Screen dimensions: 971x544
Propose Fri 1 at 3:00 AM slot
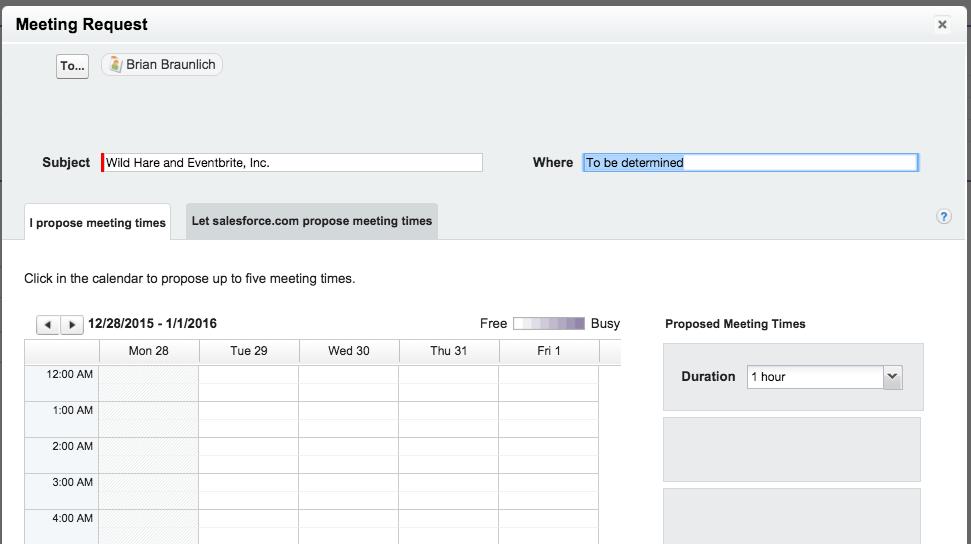548,491
